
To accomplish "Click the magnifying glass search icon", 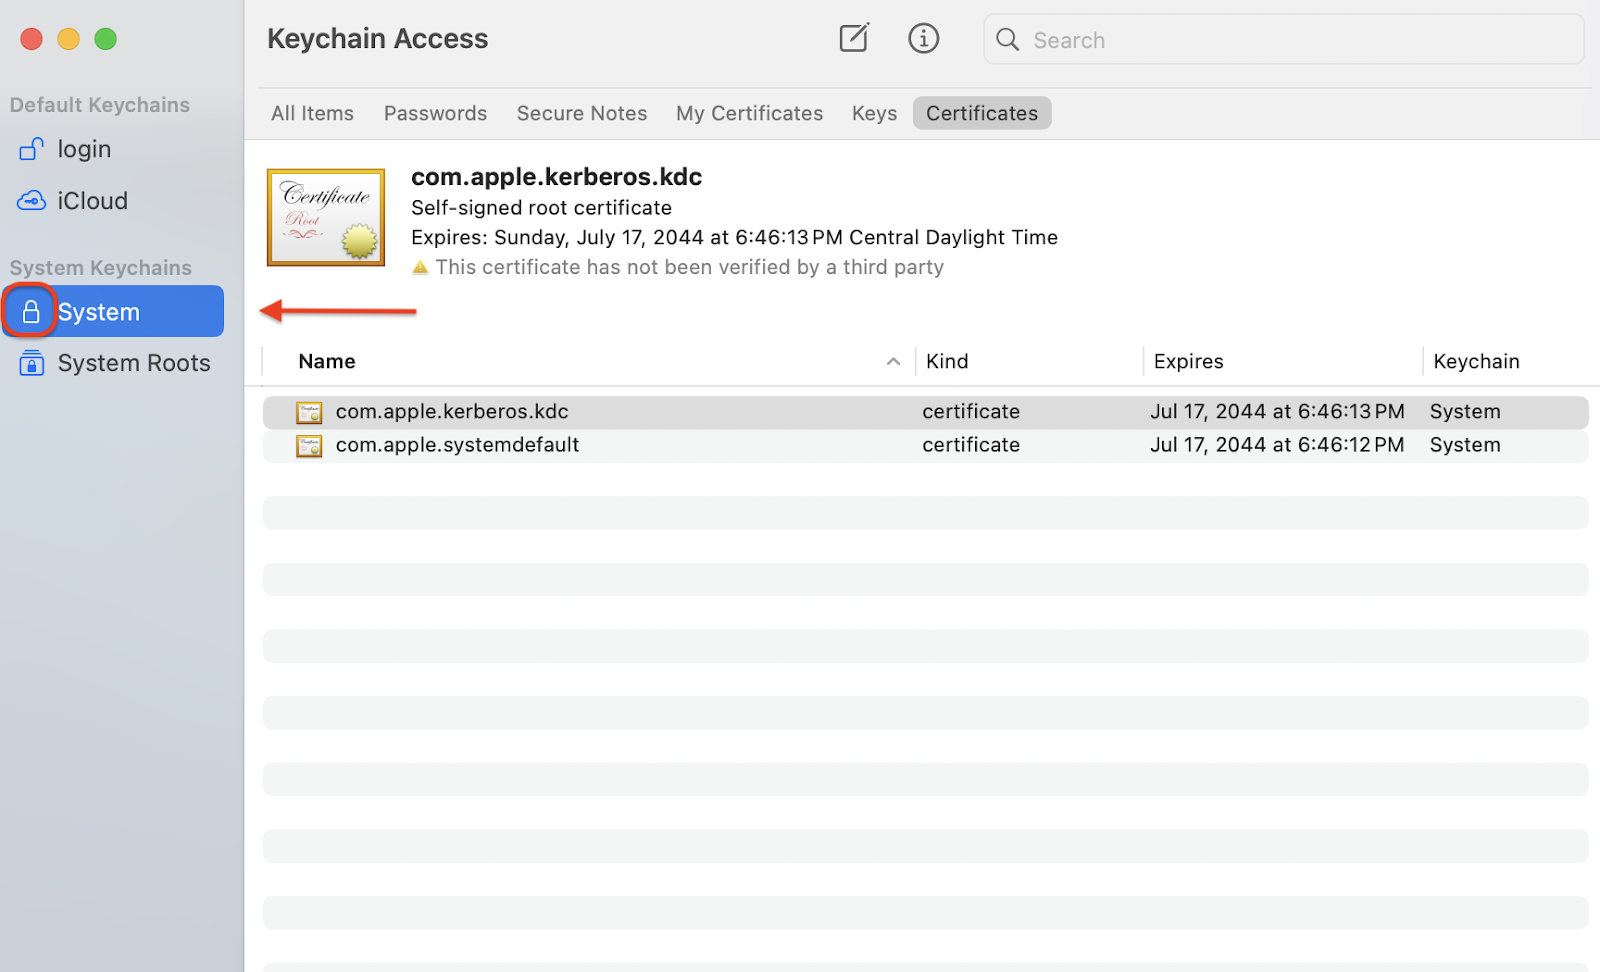I will (x=1008, y=39).
